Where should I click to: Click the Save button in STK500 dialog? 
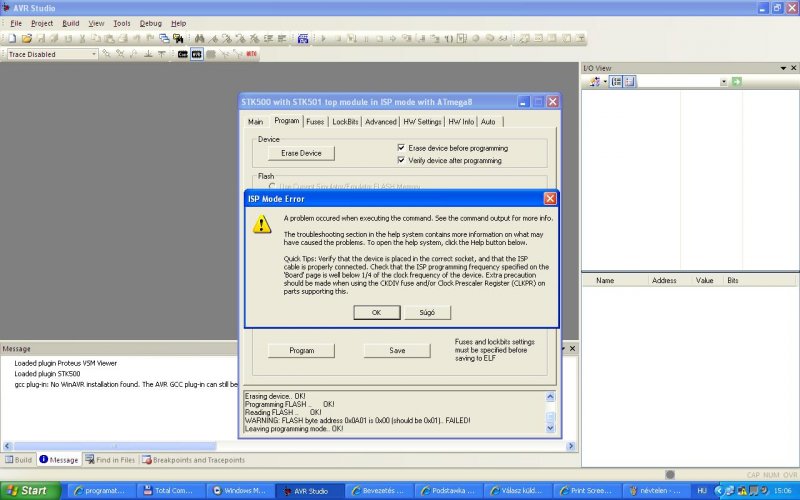[x=397, y=351]
